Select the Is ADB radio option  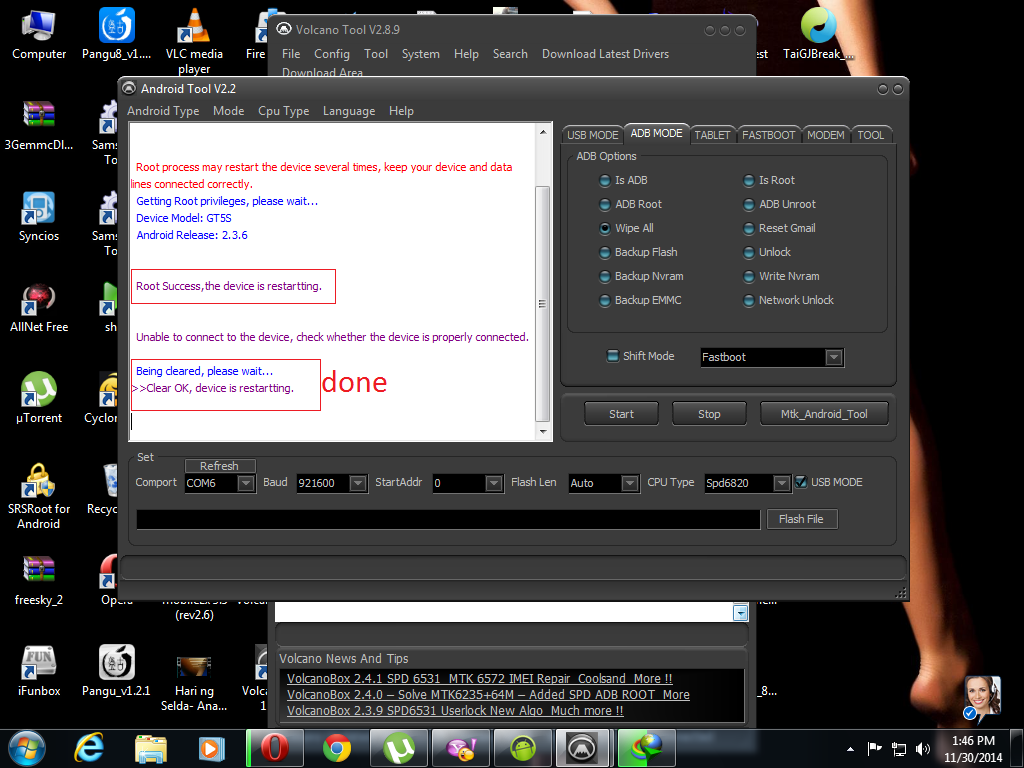click(605, 180)
